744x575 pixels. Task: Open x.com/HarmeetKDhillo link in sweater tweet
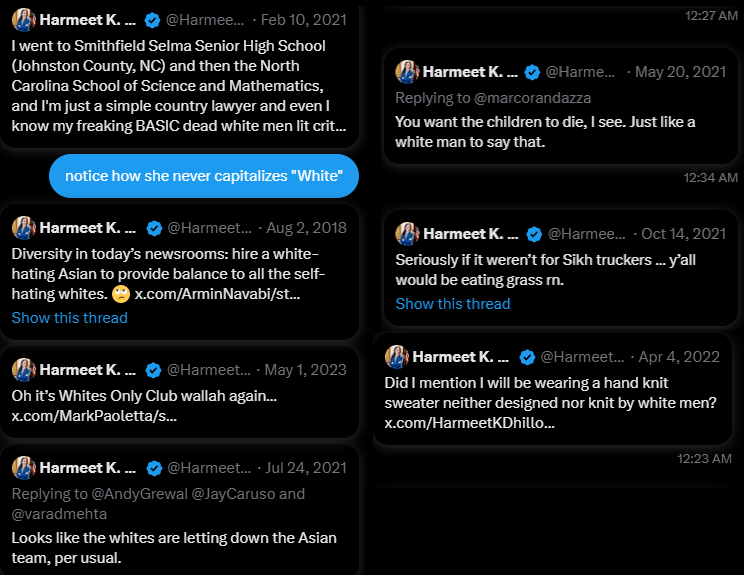tap(470, 424)
